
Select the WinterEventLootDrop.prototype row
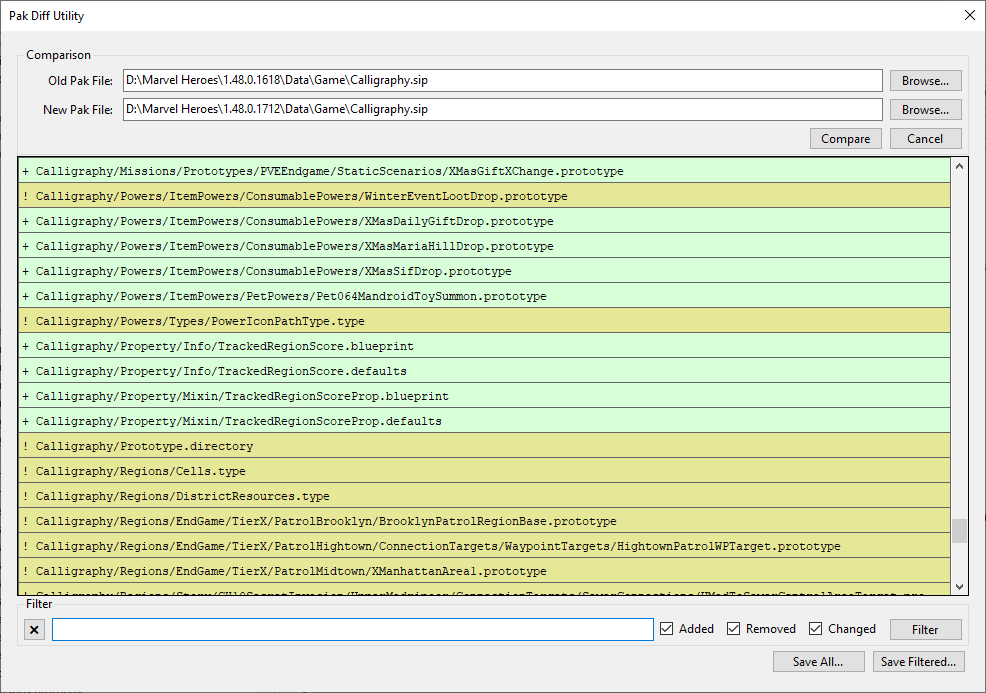[x=484, y=196]
